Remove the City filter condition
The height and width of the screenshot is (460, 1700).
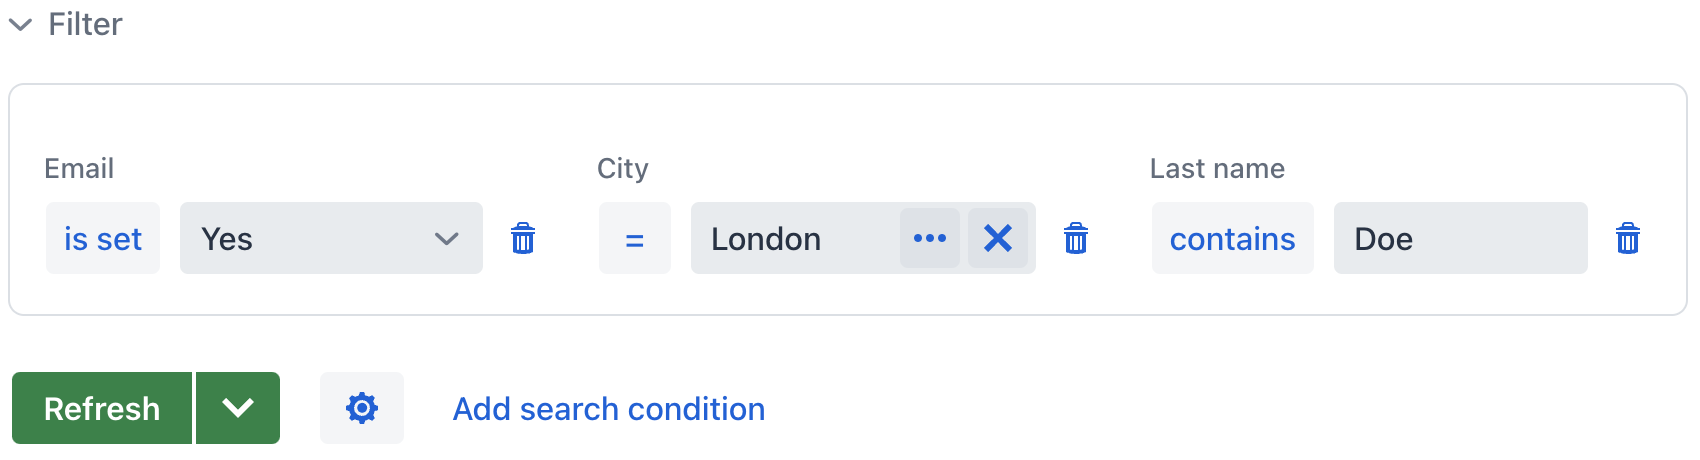coord(1076,239)
